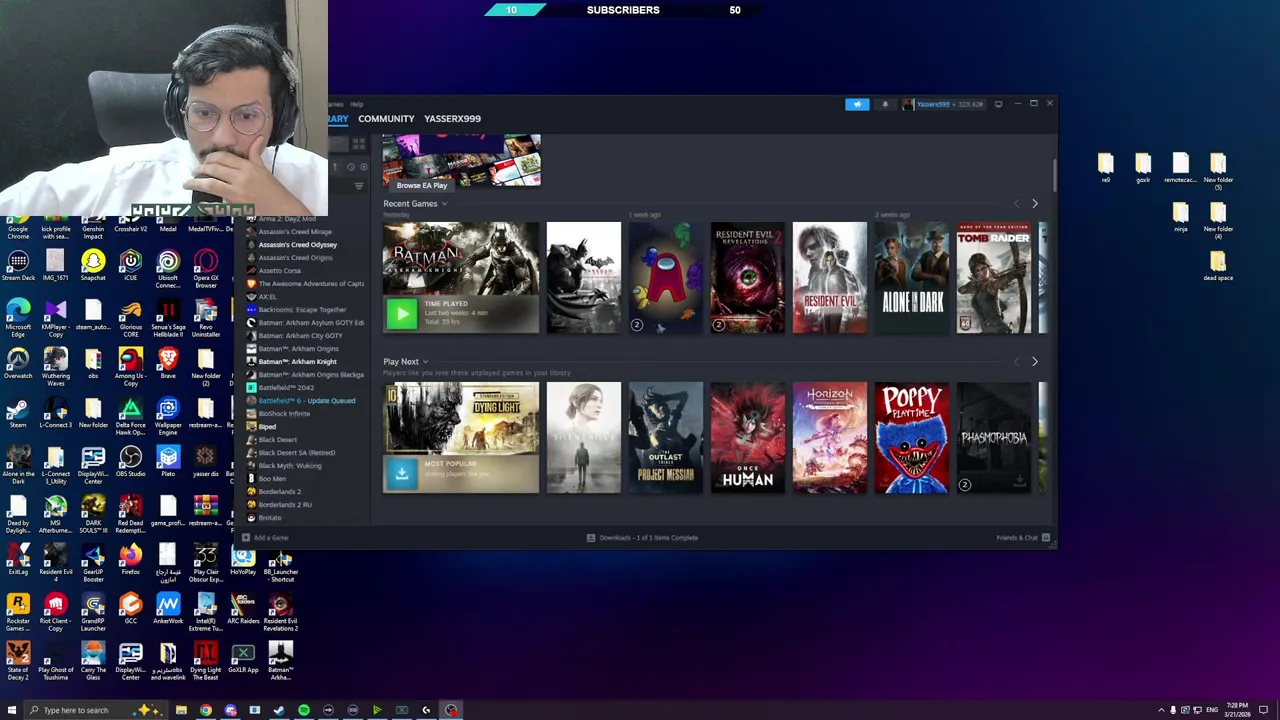Image resolution: width=1280 pixels, height=720 pixels.
Task: Open re9 folder on desktop
Action: pyautogui.click(x=1105, y=168)
